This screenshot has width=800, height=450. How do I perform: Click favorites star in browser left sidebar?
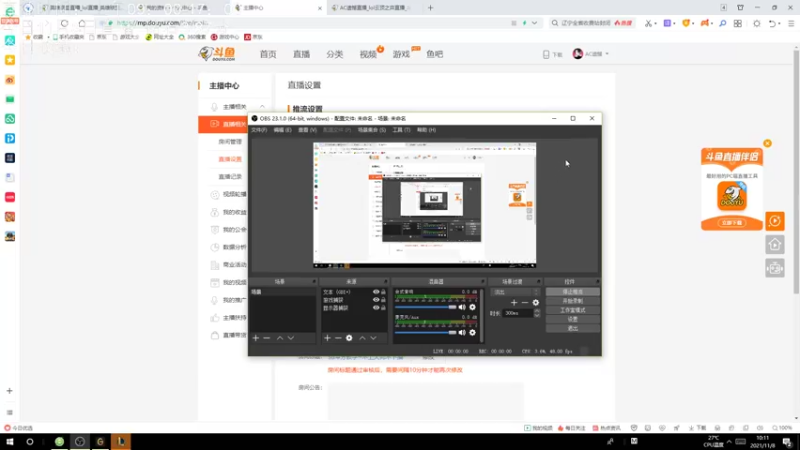(10, 60)
